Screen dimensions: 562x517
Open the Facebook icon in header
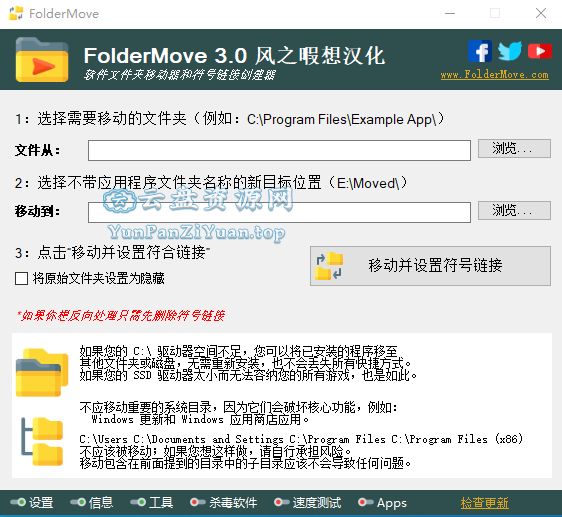(x=480, y=51)
